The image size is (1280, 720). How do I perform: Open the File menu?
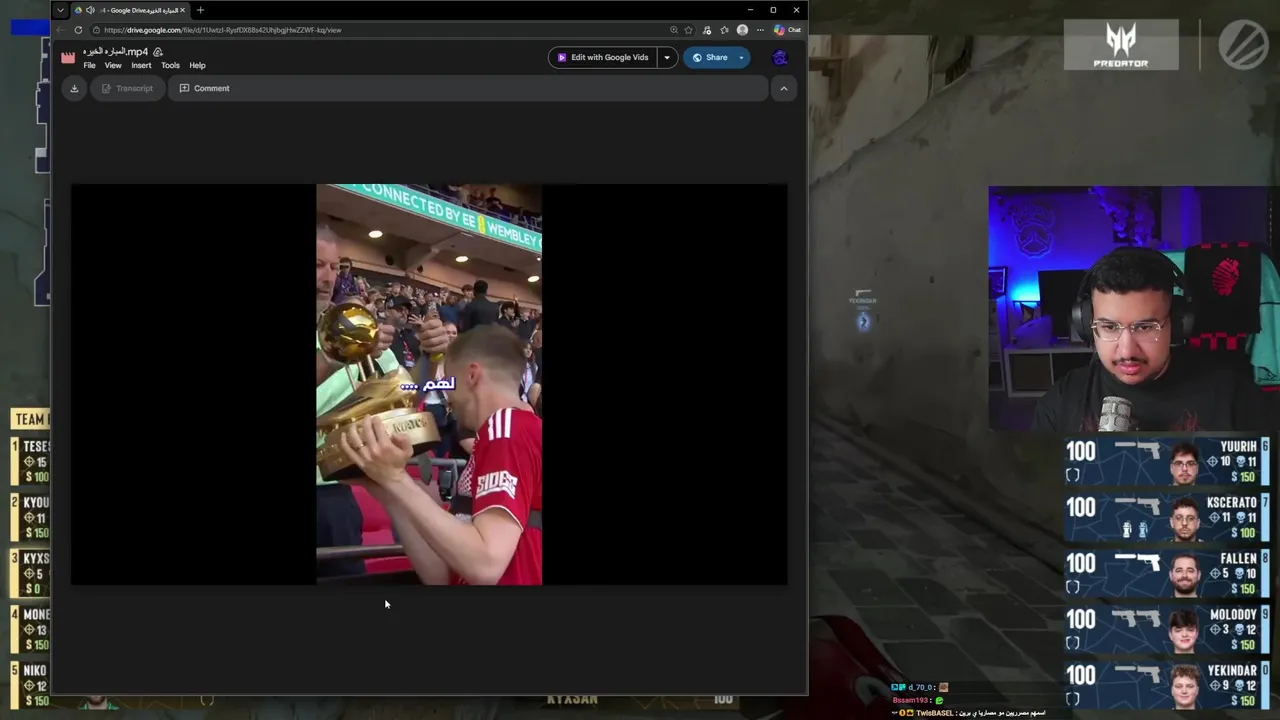pyautogui.click(x=89, y=66)
